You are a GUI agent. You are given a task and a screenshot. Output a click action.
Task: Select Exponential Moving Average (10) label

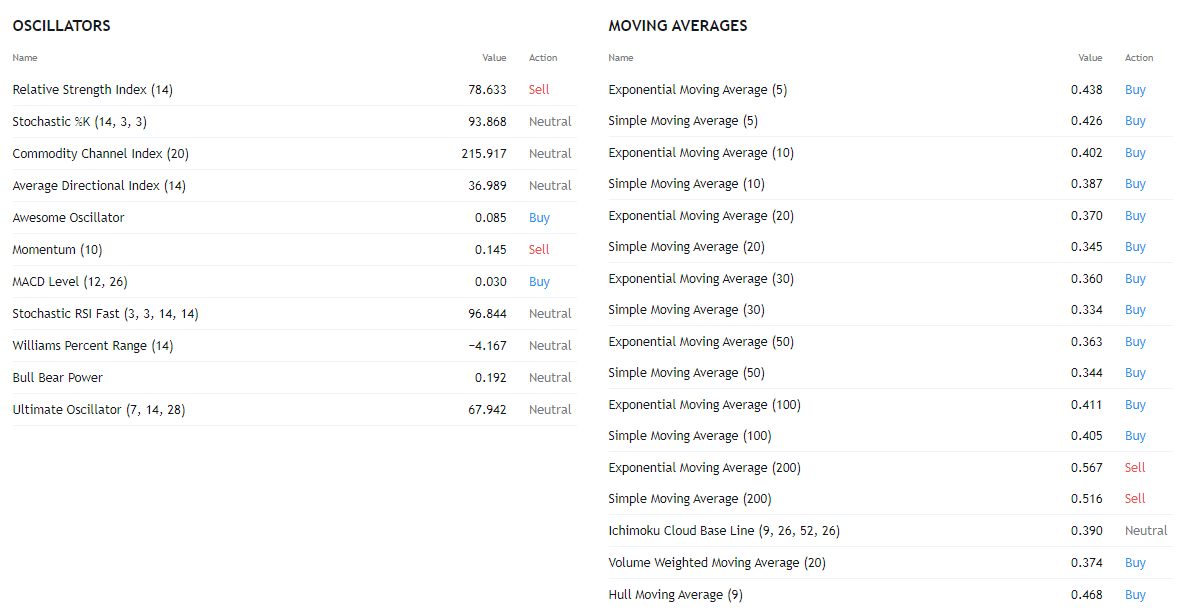coord(701,152)
